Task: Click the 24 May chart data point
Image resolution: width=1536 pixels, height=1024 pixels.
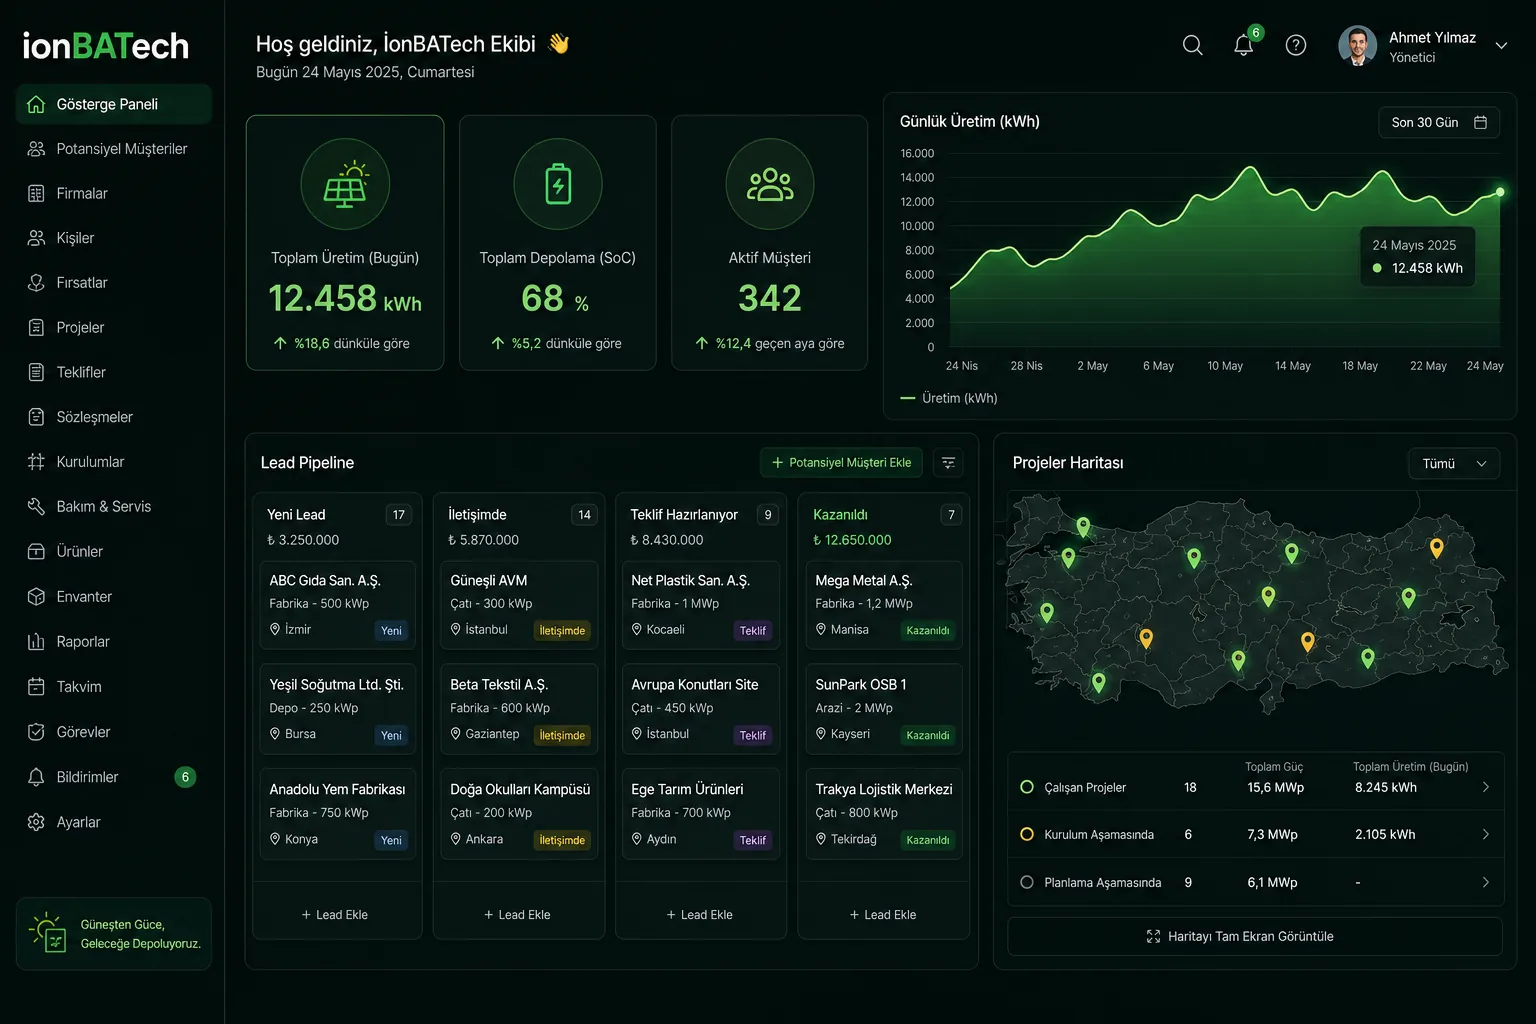Action: click(x=1500, y=192)
